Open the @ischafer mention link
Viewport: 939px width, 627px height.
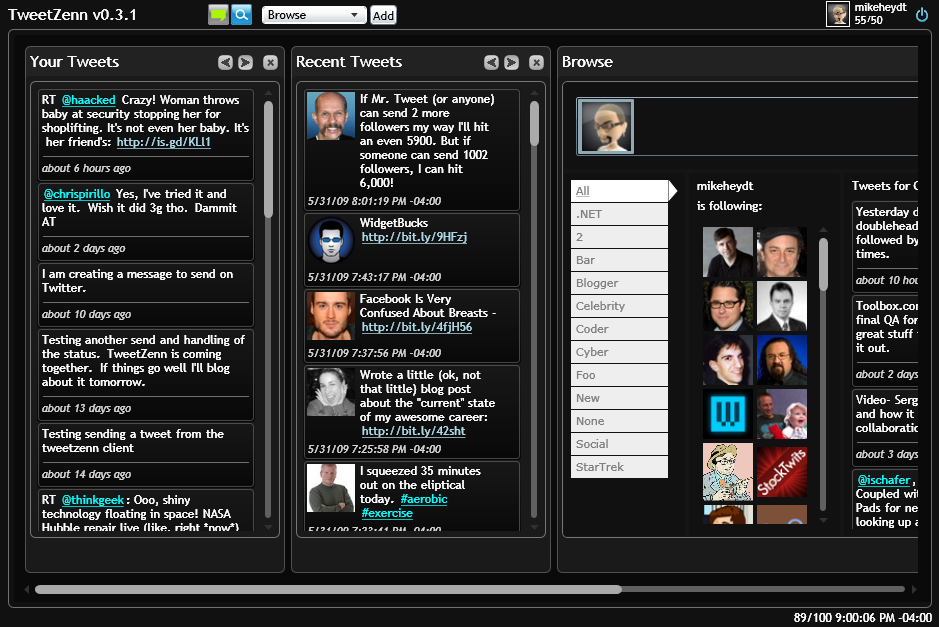884,480
